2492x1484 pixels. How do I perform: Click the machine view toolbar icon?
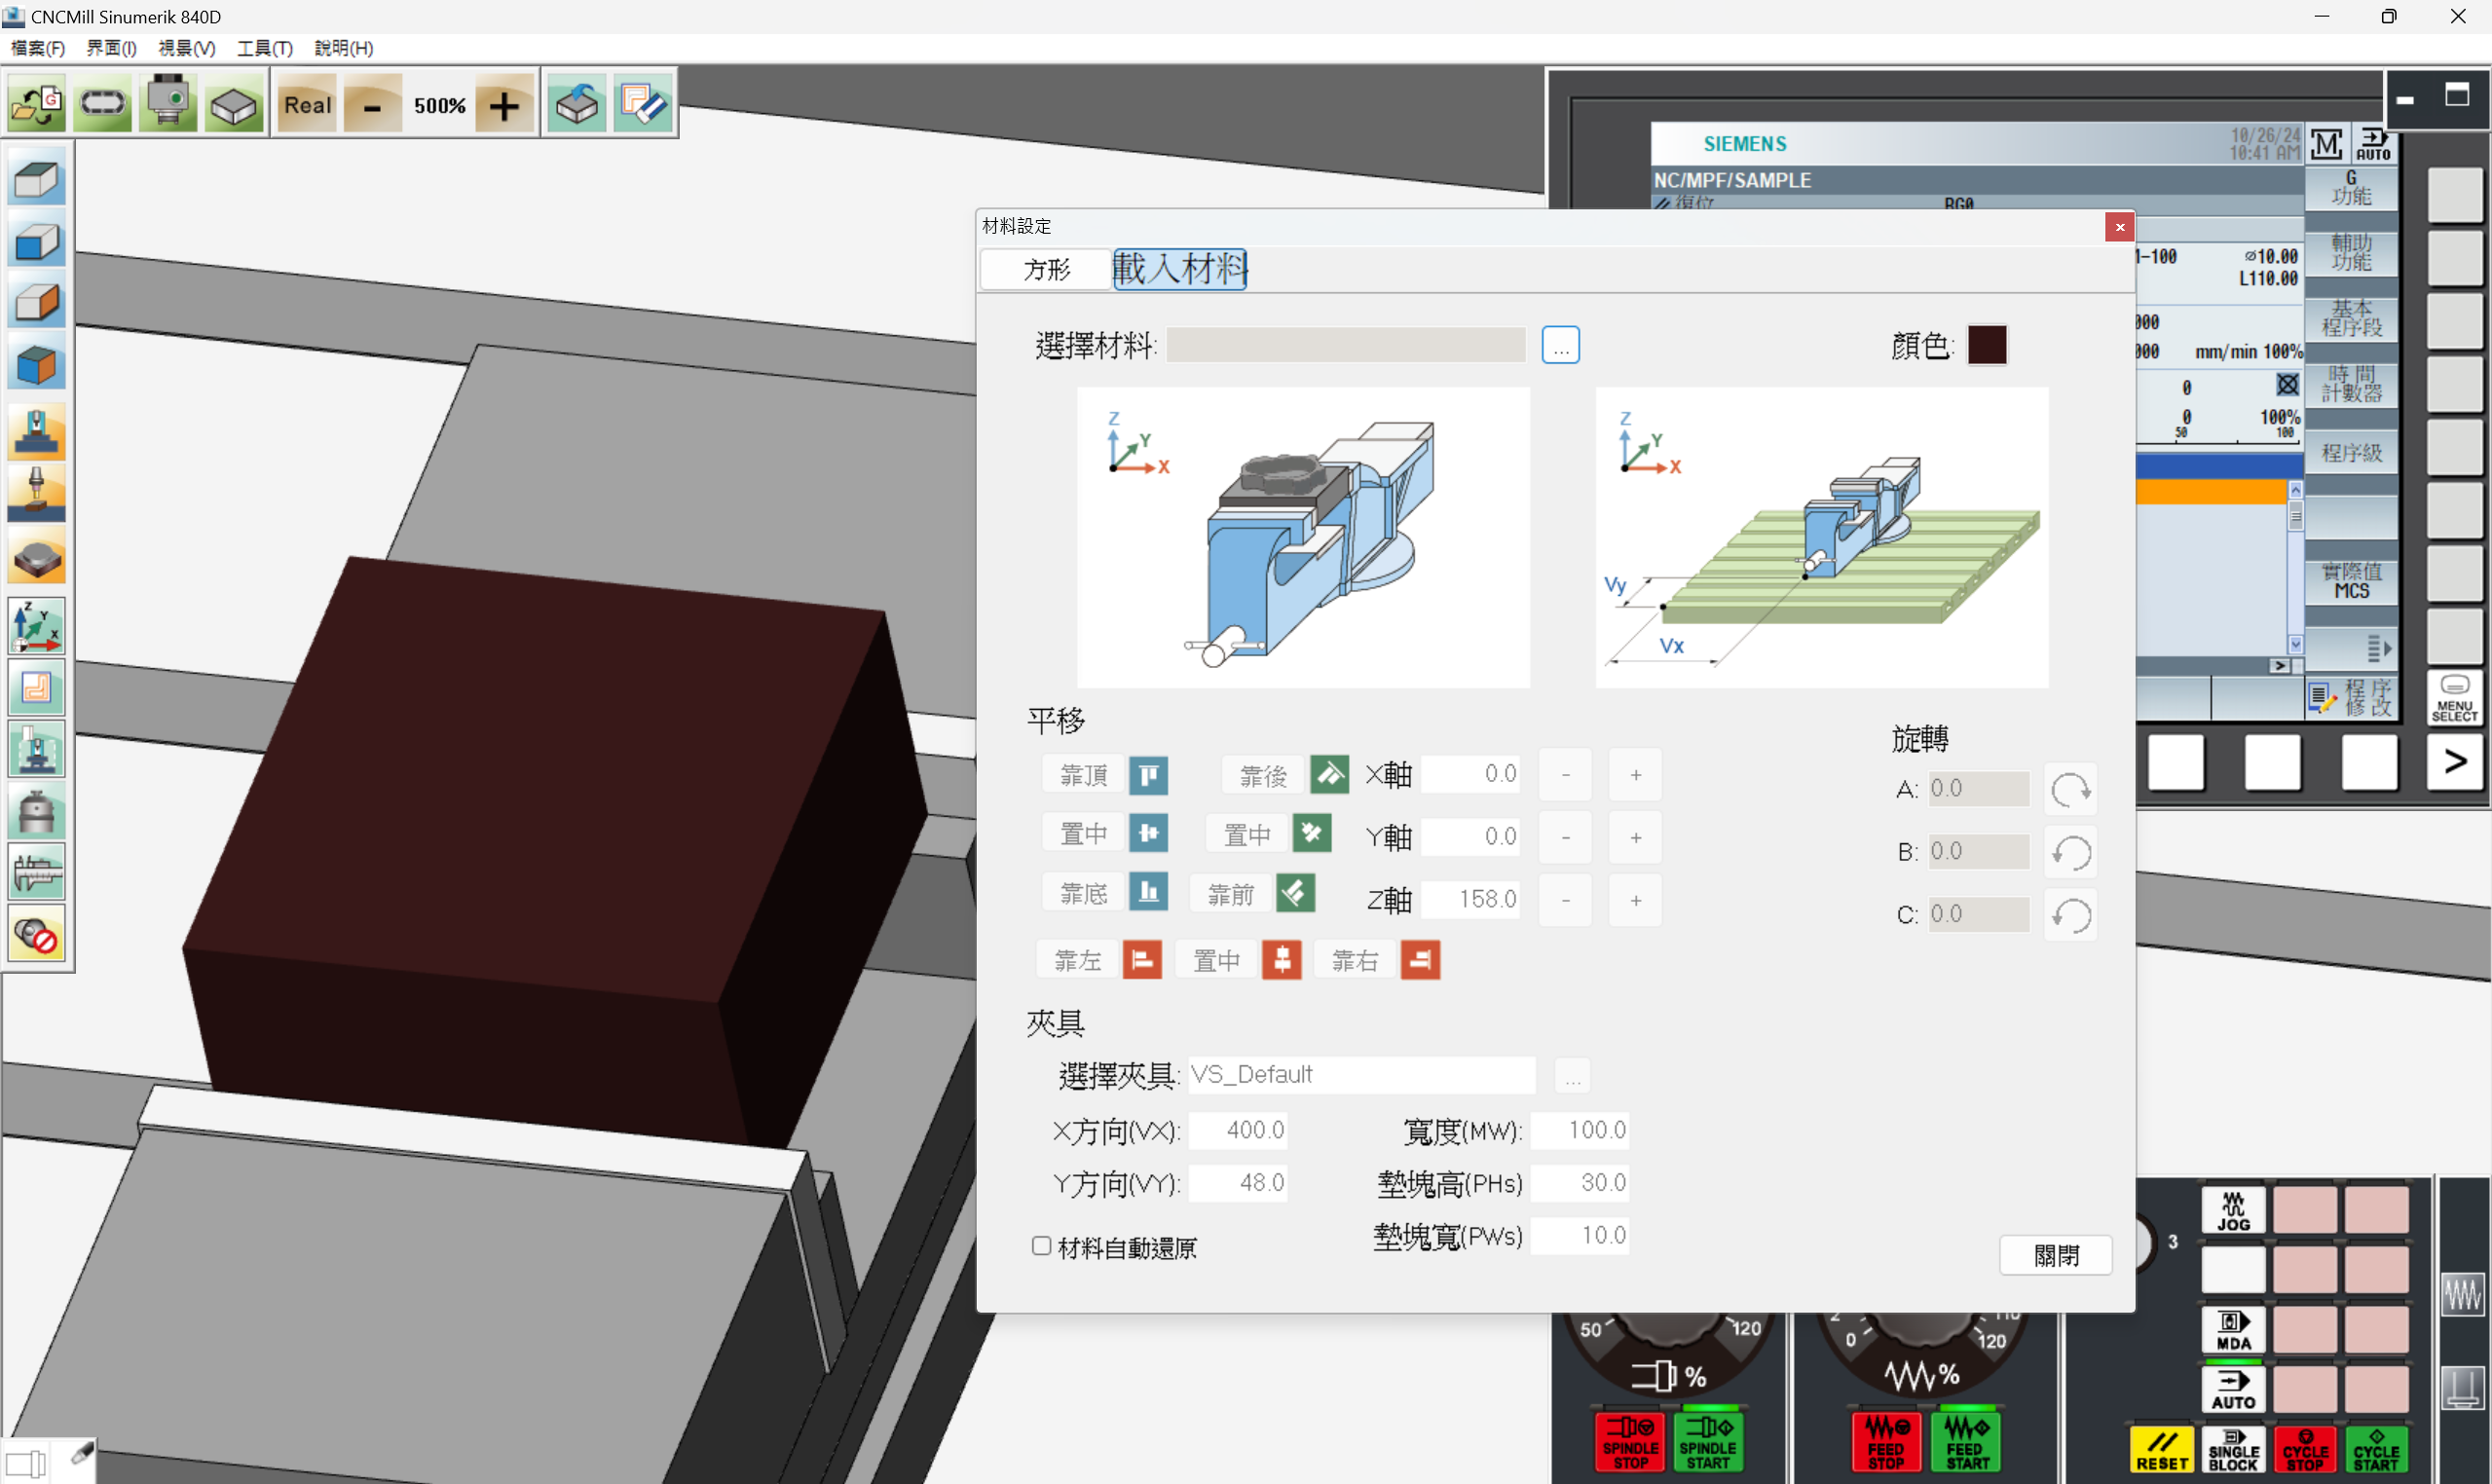pos(168,104)
